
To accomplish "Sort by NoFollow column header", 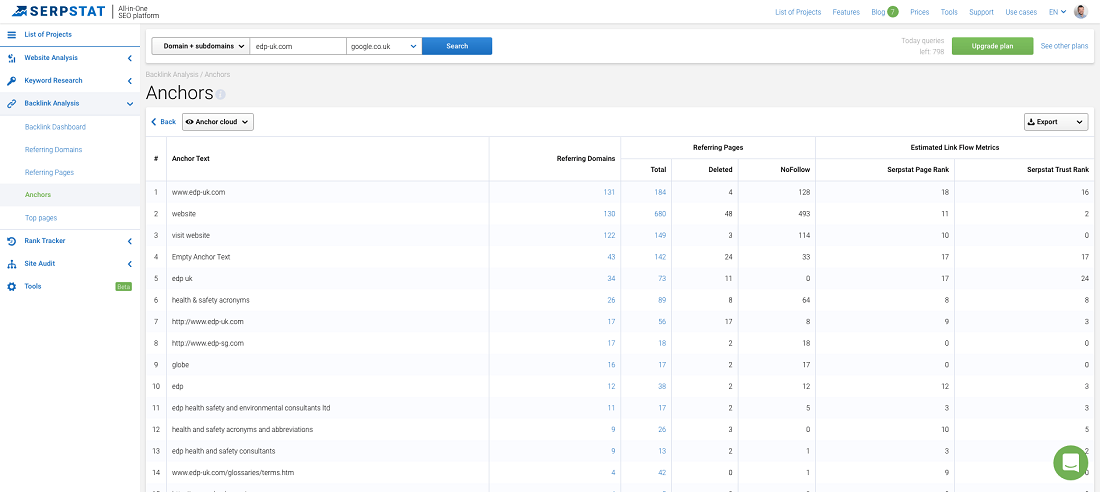I will click(x=796, y=169).
